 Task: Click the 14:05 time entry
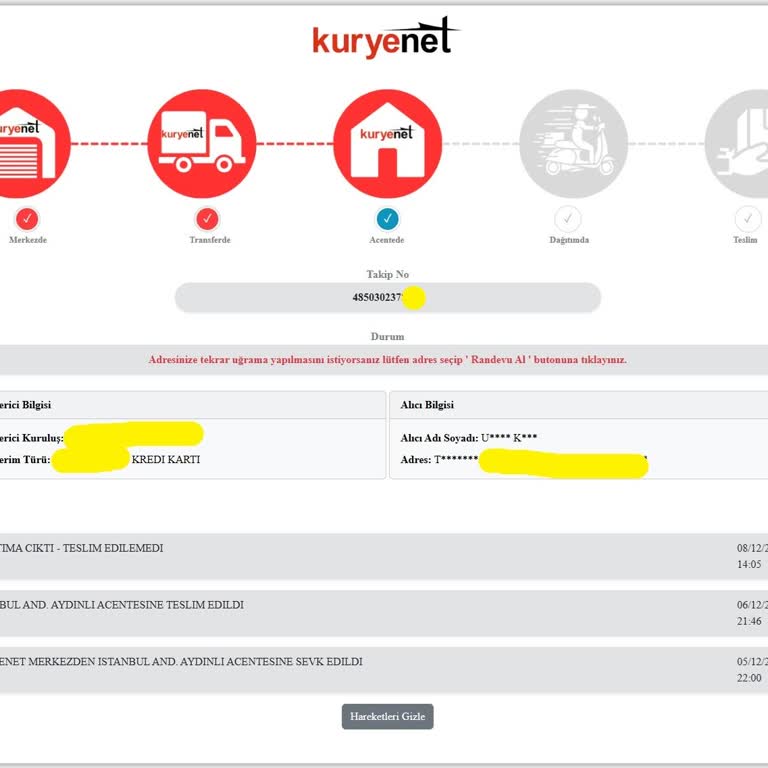(x=749, y=564)
